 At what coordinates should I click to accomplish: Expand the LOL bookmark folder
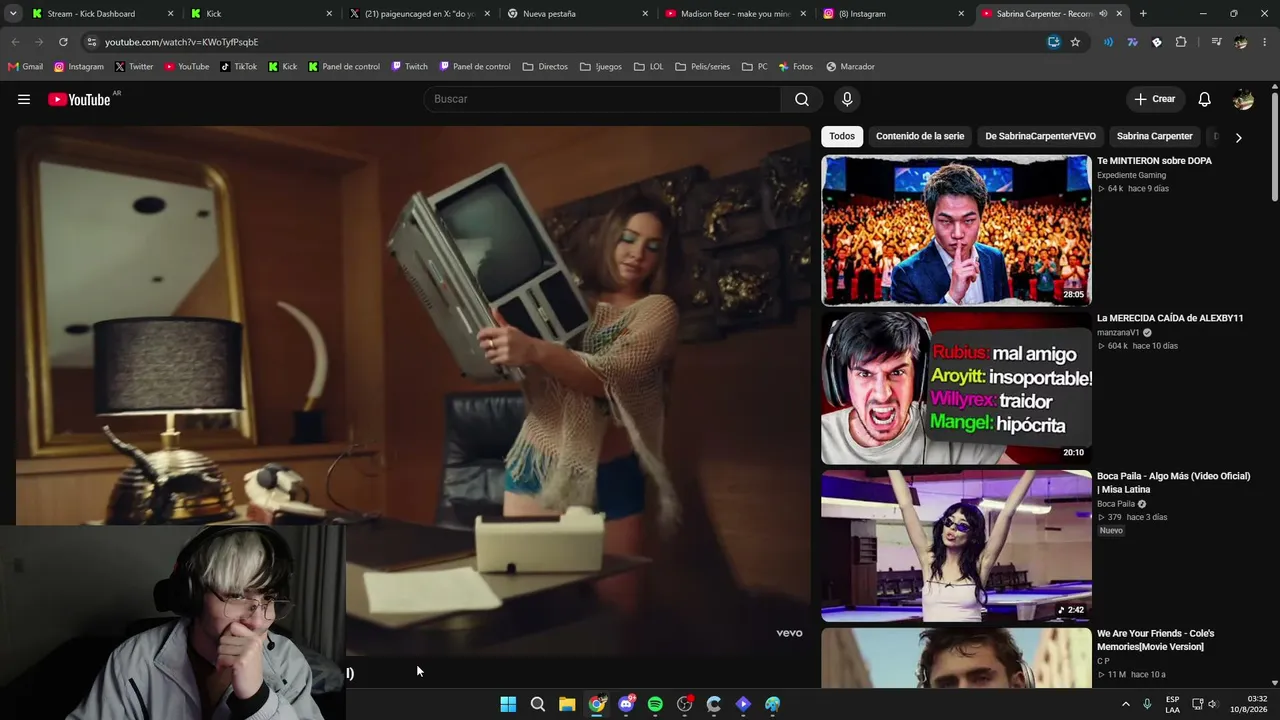[x=648, y=67]
